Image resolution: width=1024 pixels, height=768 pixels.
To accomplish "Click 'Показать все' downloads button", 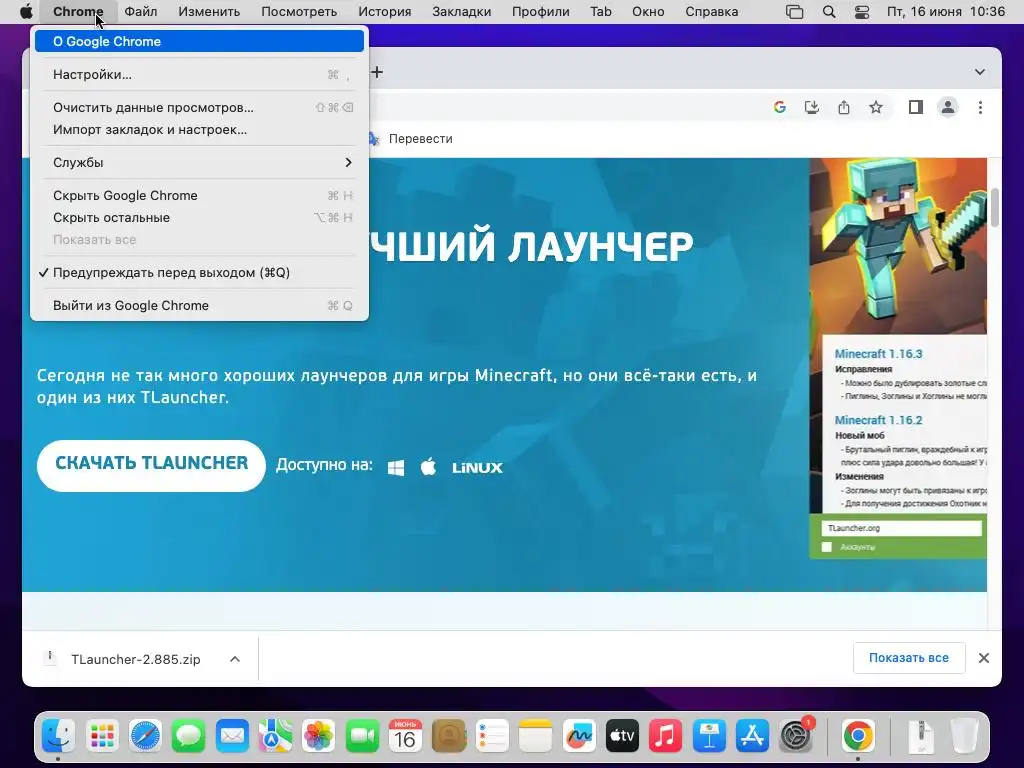I will (x=909, y=658).
